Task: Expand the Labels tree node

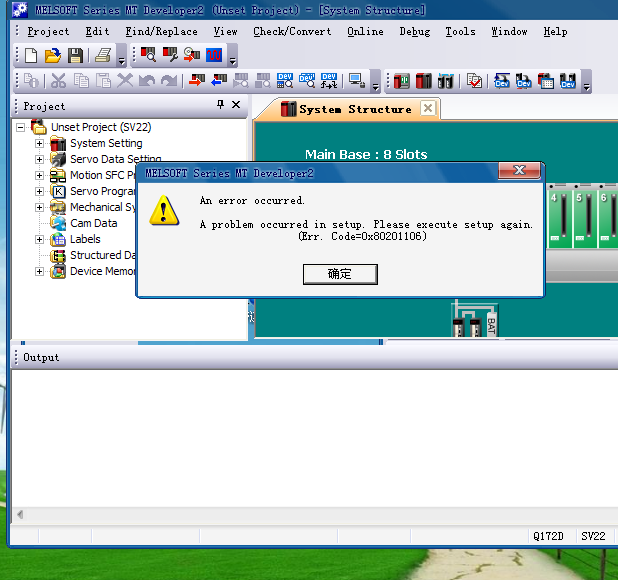Action: pos(40,240)
